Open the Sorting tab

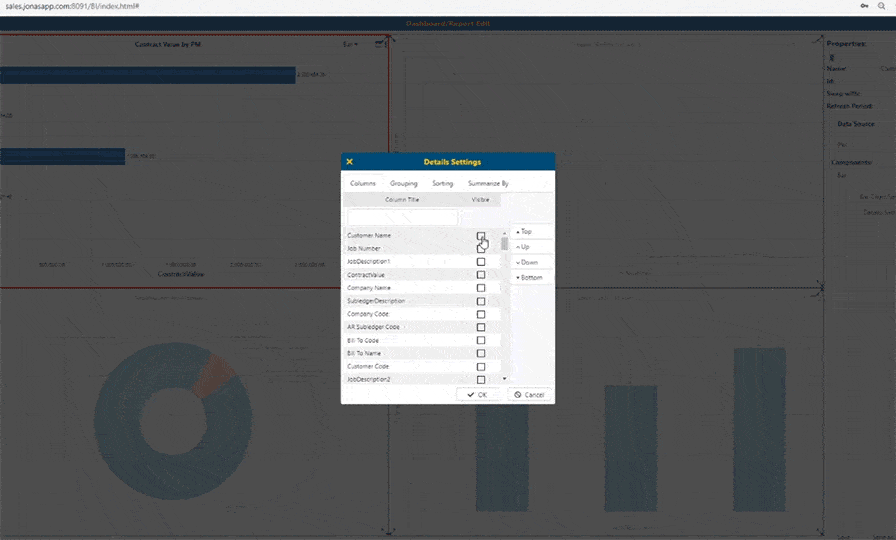pos(442,183)
